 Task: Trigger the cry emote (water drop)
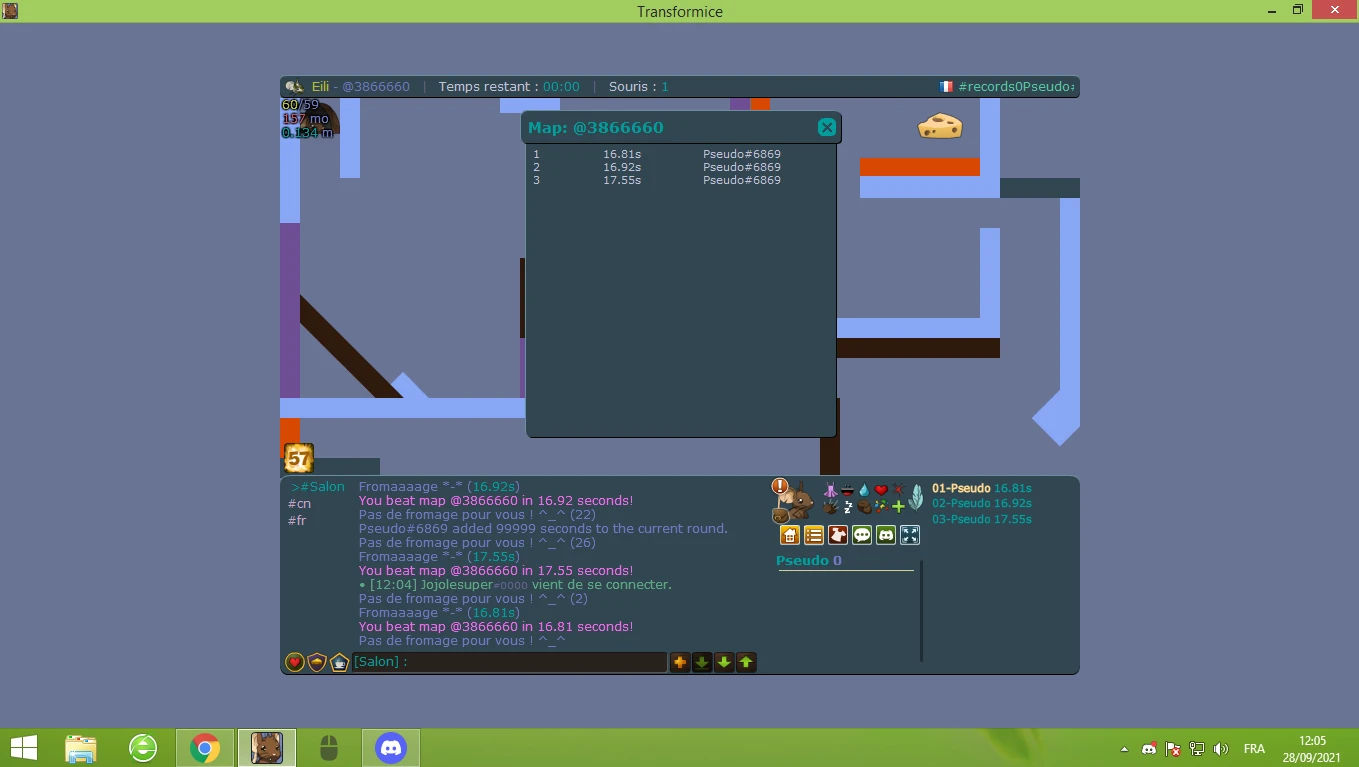864,490
